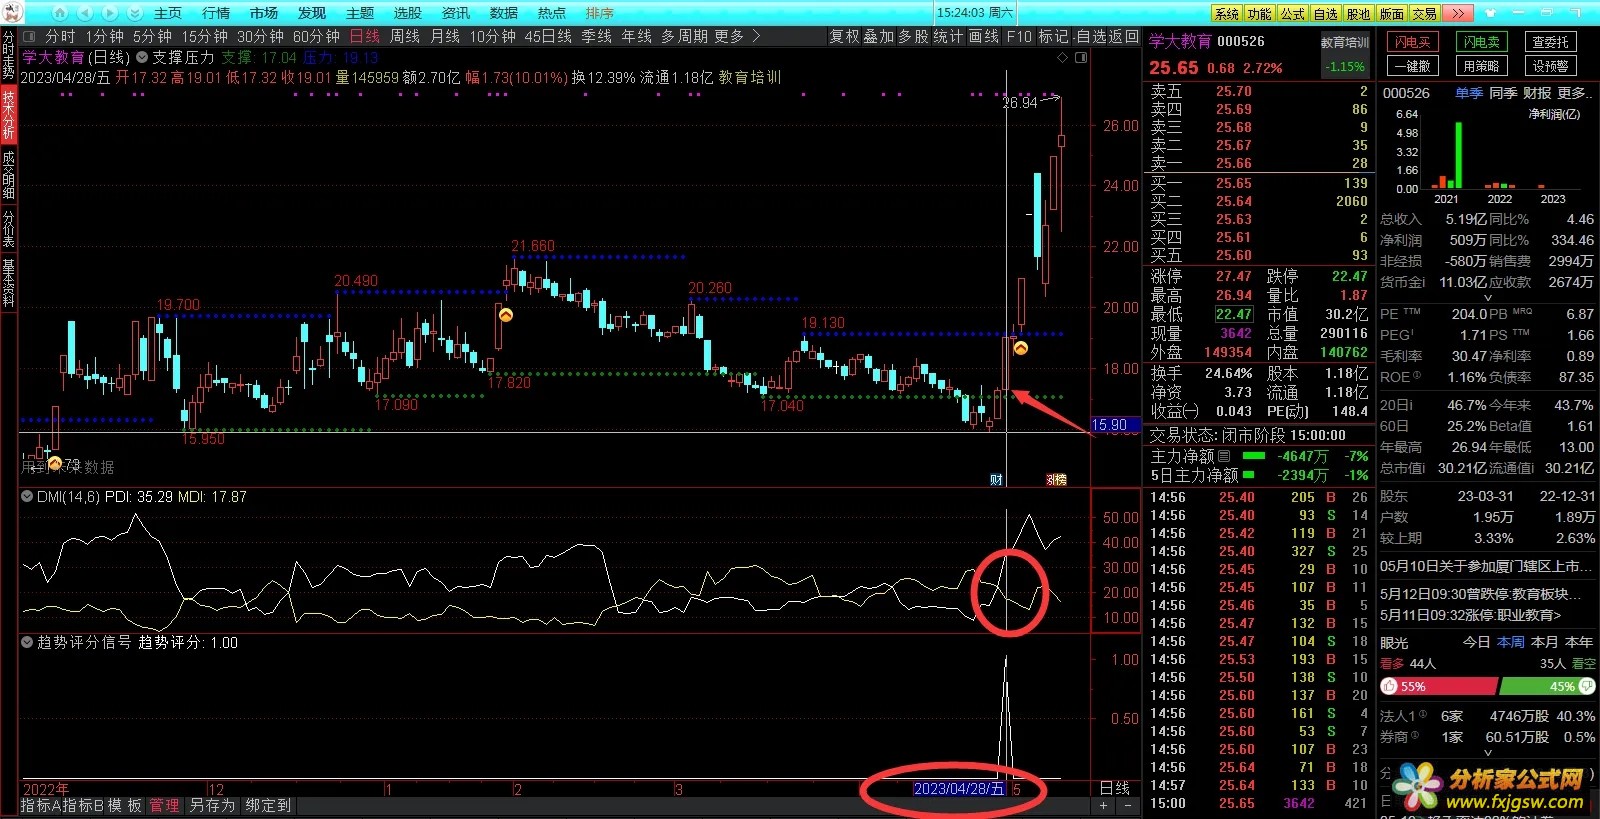1600x819 pixels.
Task: Open the 财报 financial report link
Action: tap(1537, 93)
